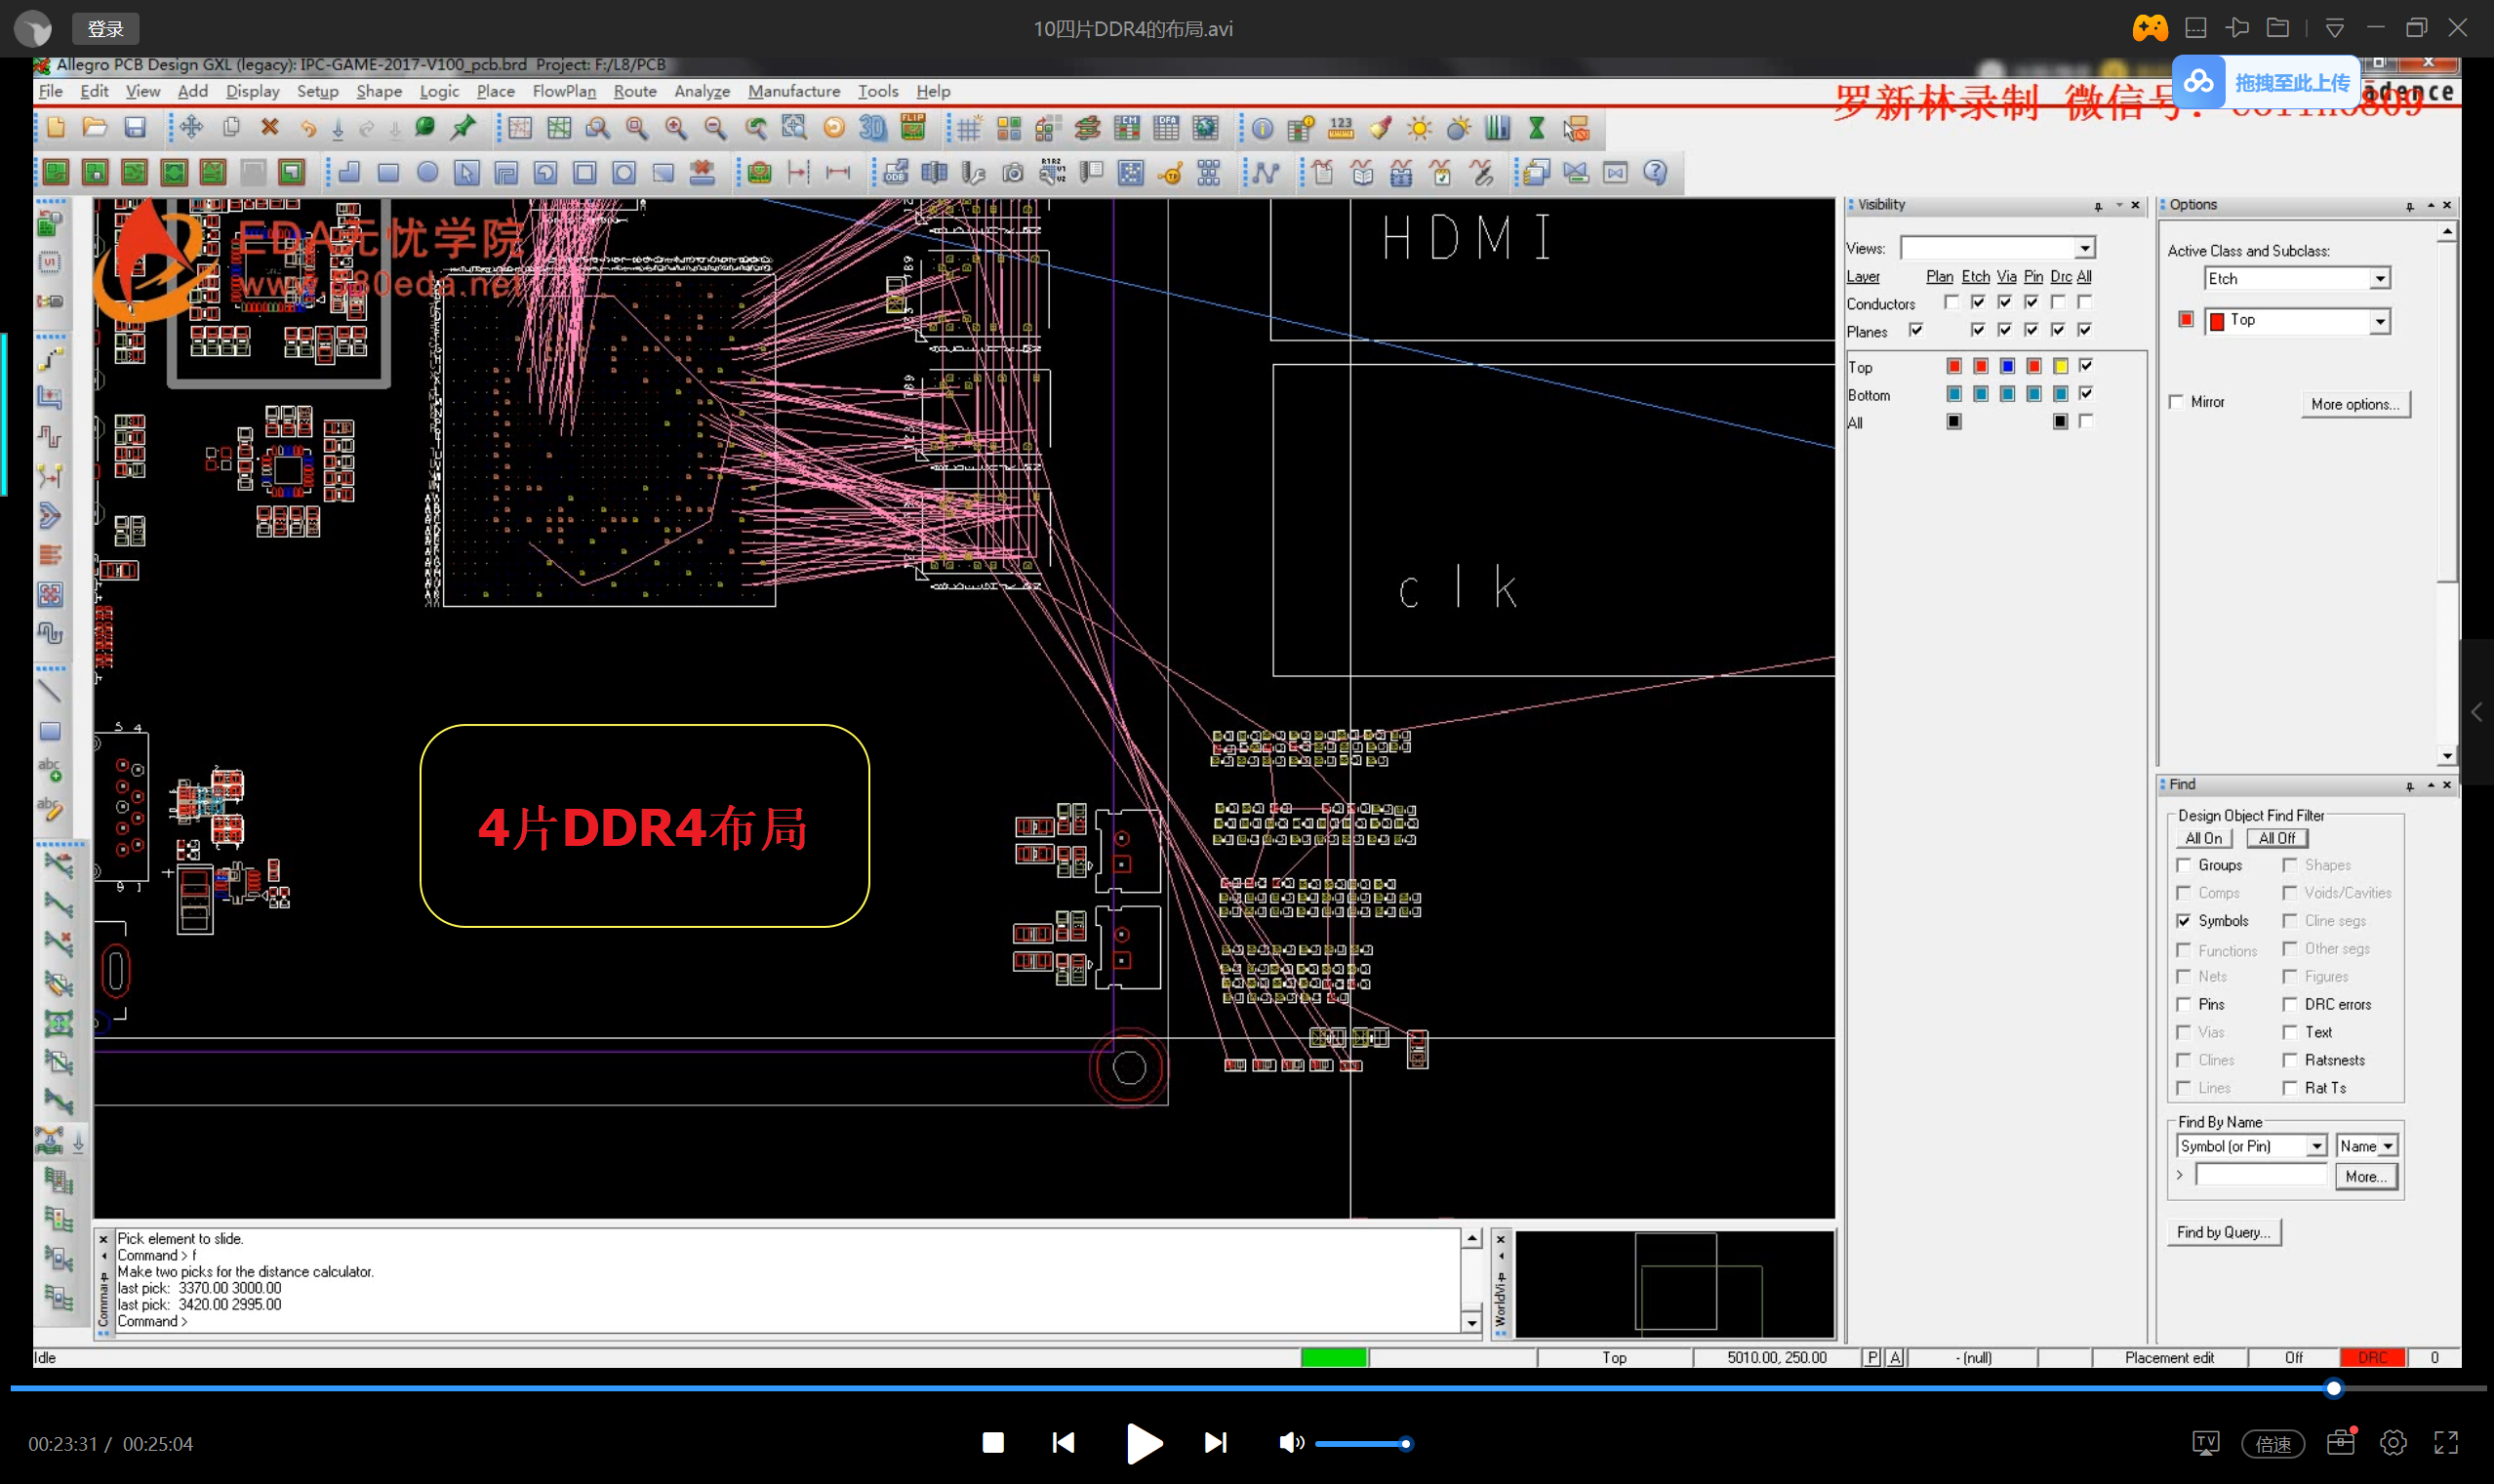
Task: Click the Add Connect route icon
Action: point(50,360)
